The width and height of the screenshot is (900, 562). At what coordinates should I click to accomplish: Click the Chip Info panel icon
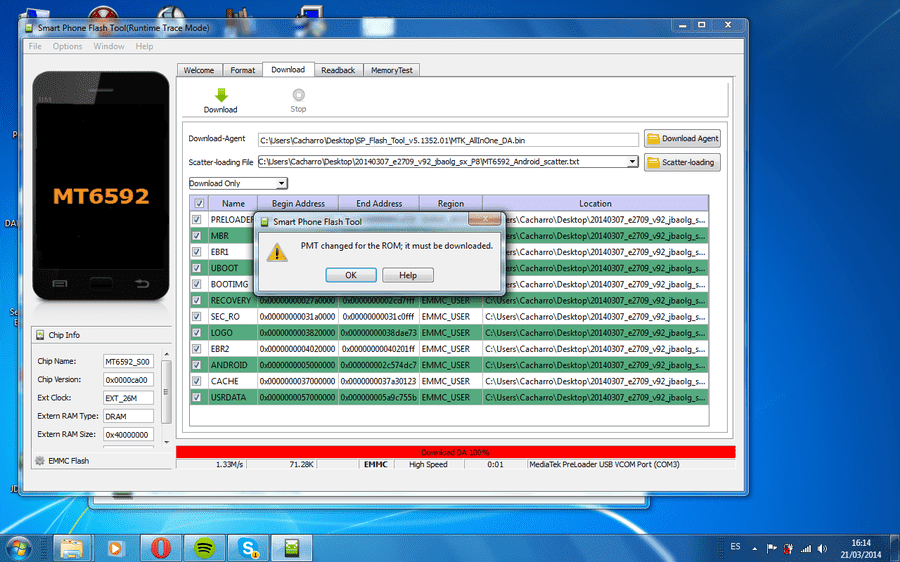pyautogui.click(x=40, y=335)
